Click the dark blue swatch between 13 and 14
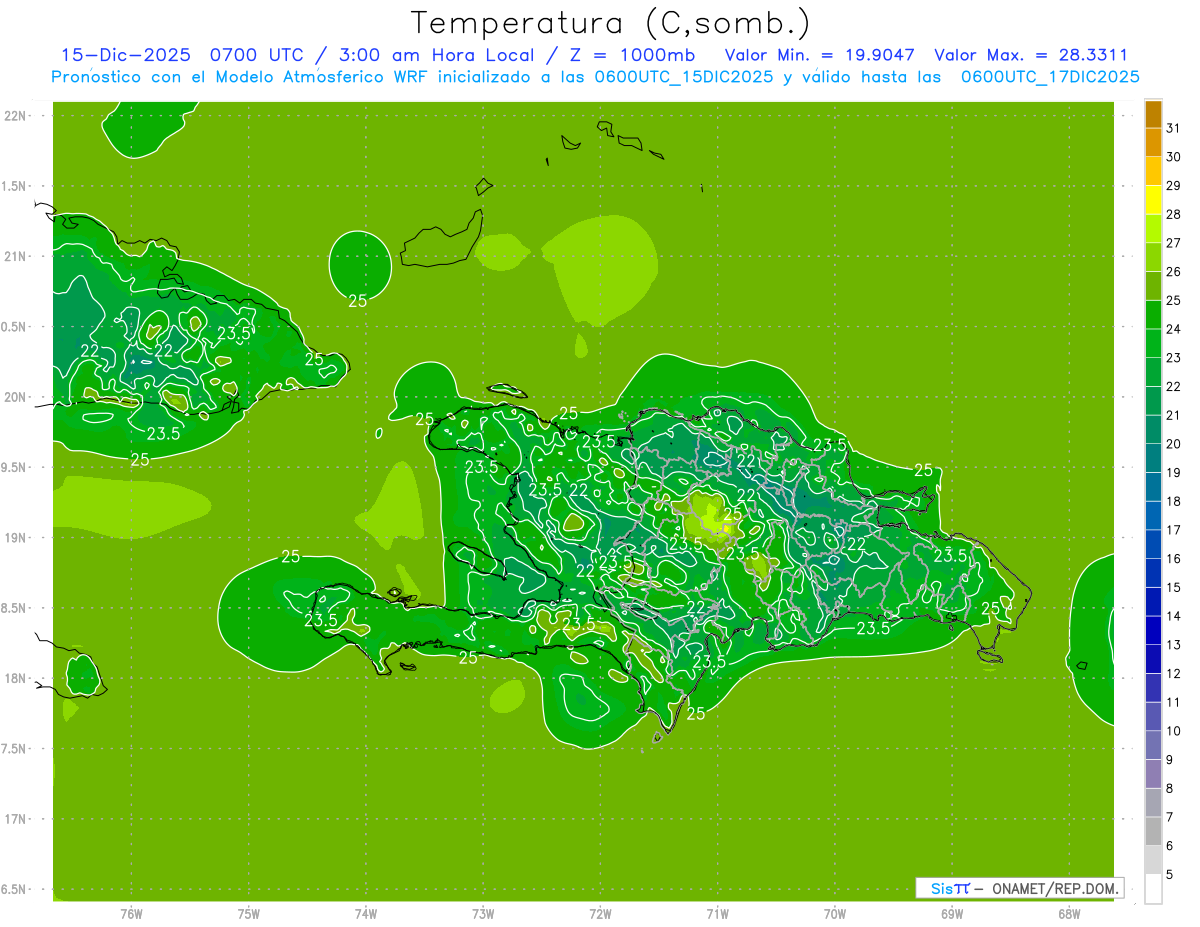Image resolution: width=1200 pixels, height=927 pixels. (x=1153, y=631)
